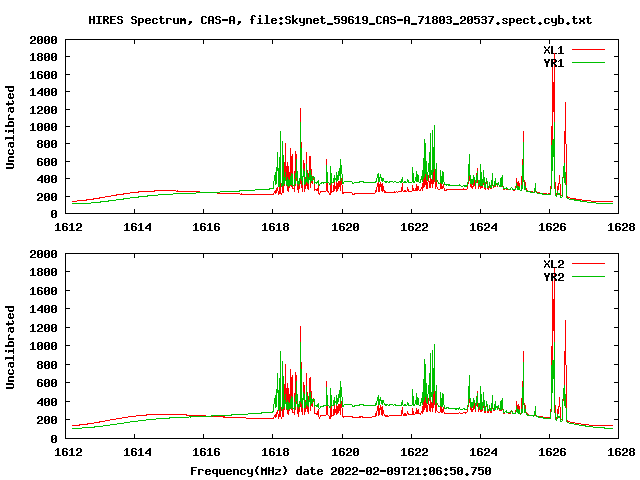
Task: Click the 1600 tick on the XL2/YR2 plot
Action: (x=43, y=291)
